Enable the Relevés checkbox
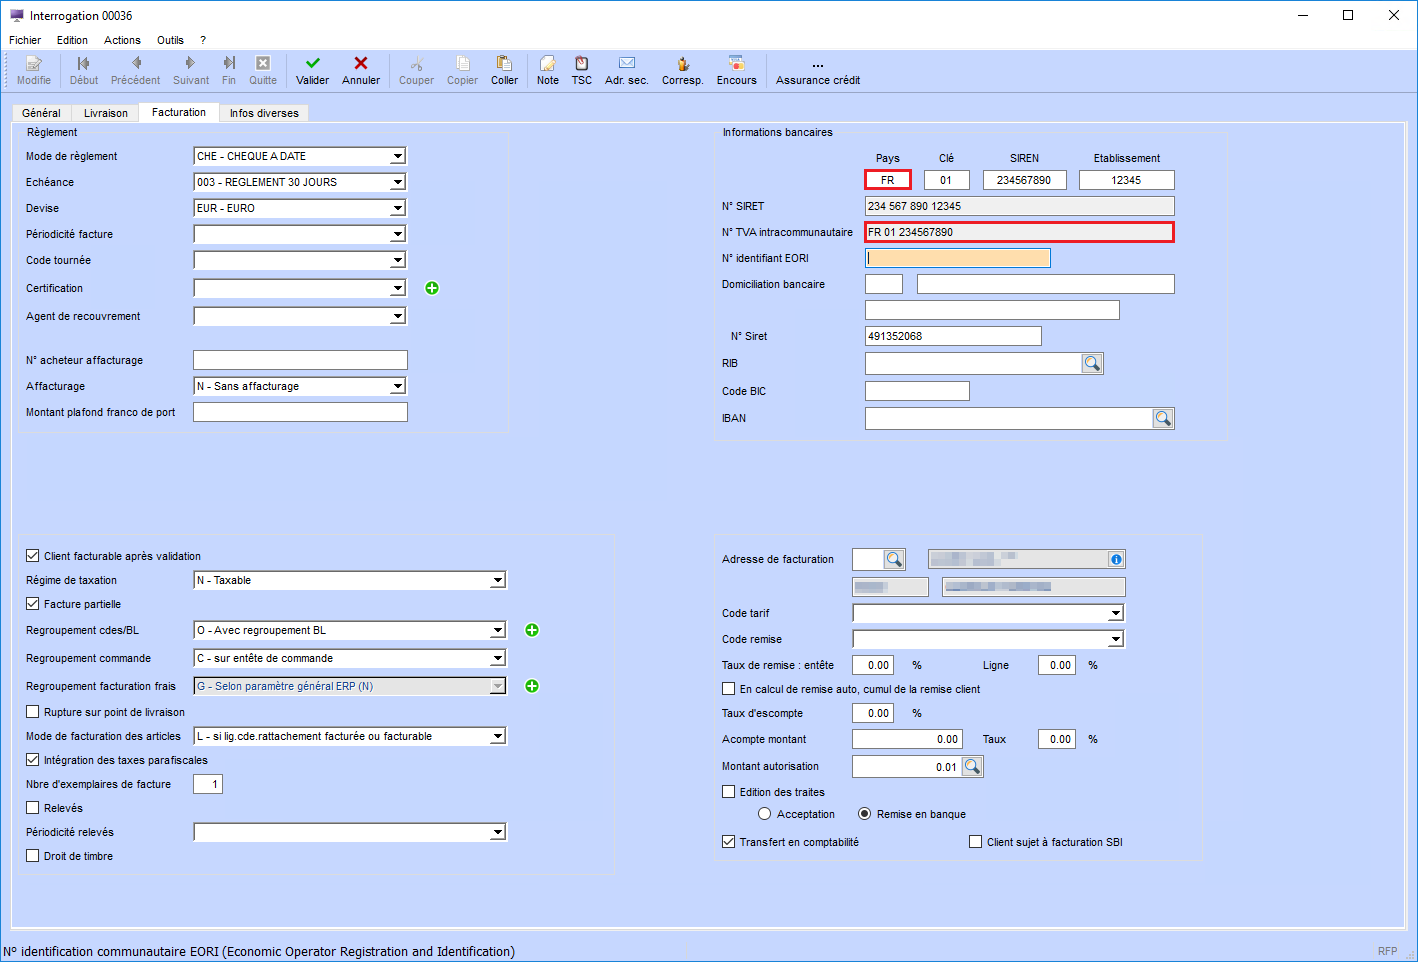 coord(33,808)
